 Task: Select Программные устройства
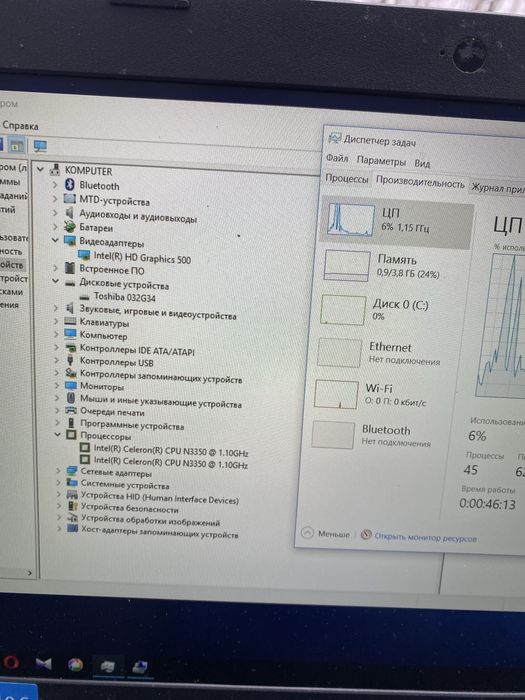[x=132, y=425]
